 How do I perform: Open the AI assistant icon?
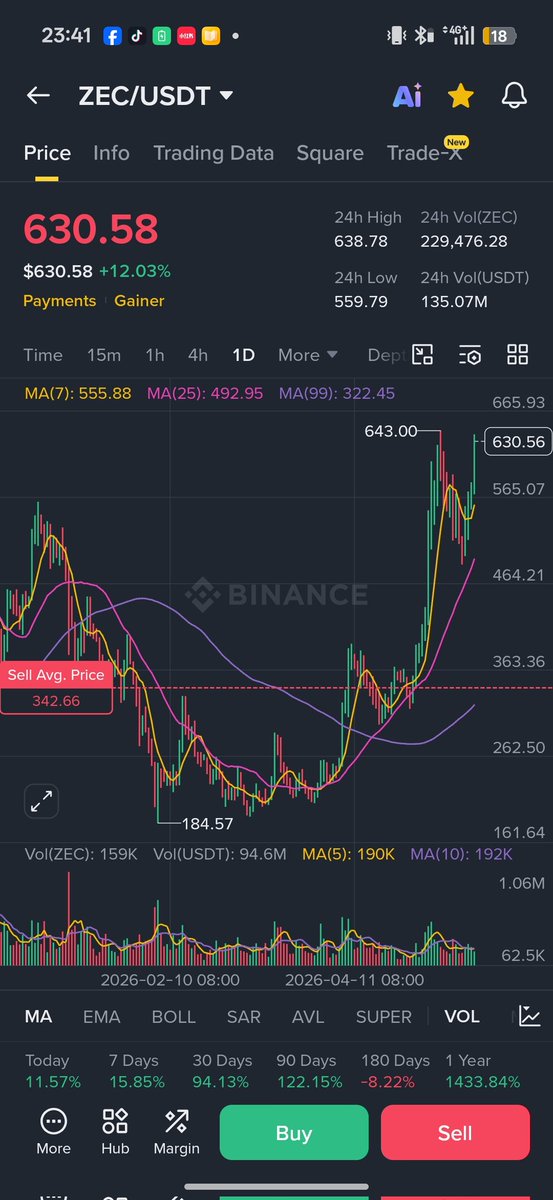[407, 95]
